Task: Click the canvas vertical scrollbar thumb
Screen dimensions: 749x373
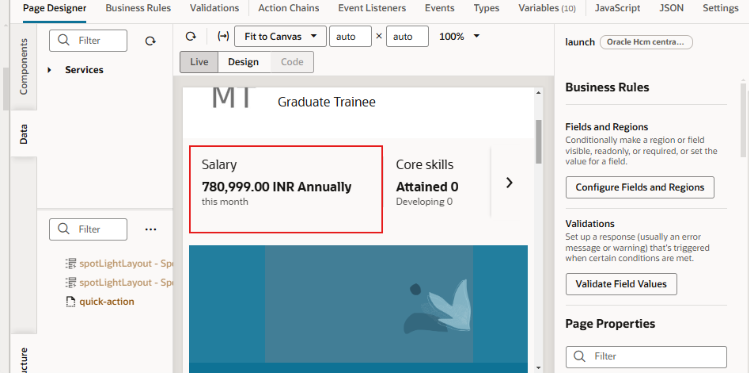Action: pos(539,141)
